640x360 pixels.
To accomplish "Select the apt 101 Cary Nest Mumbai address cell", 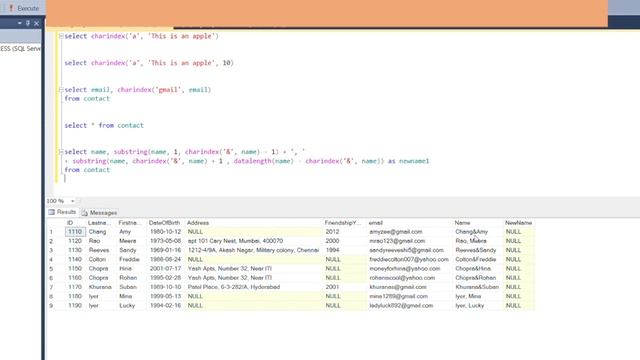I will pyautogui.click(x=253, y=241).
